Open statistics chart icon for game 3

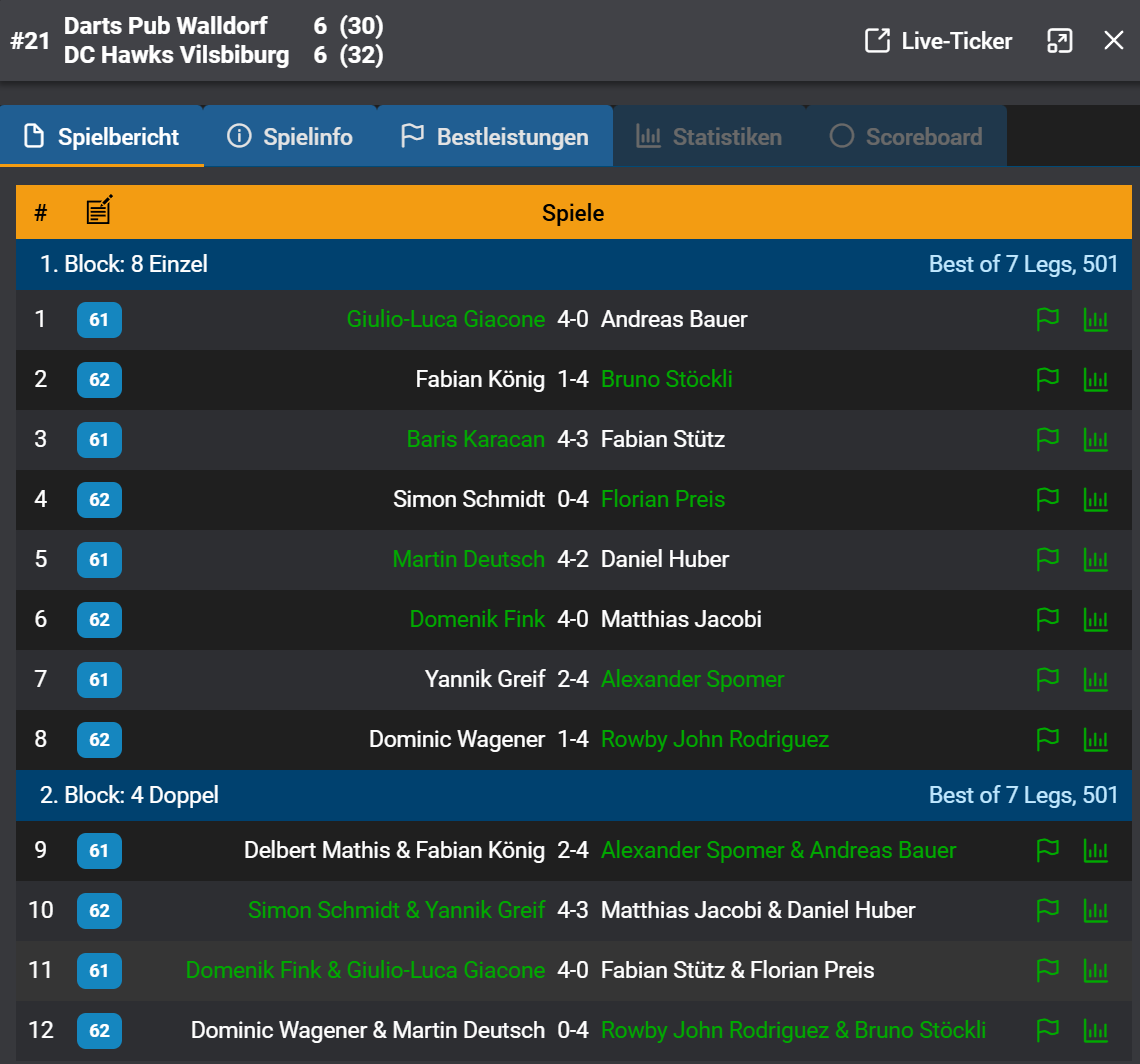point(1096,440)
